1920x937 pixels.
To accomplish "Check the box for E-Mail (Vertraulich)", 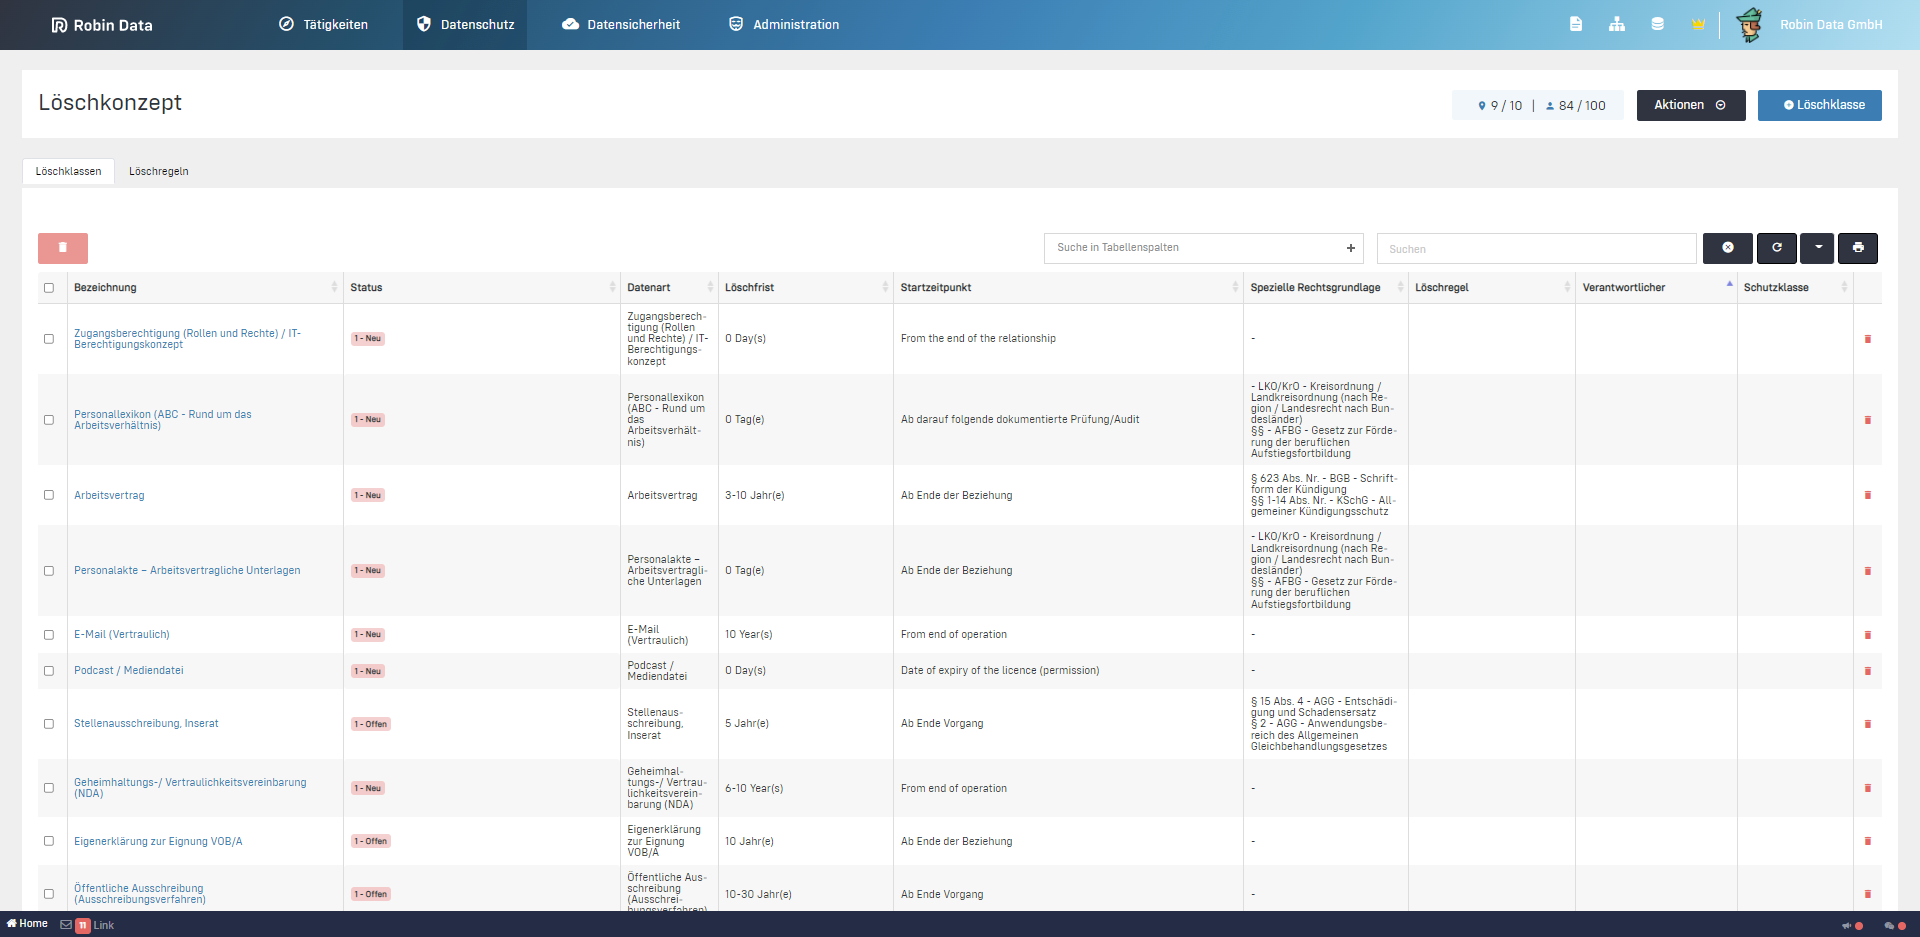I will click(x=49, y=635).
